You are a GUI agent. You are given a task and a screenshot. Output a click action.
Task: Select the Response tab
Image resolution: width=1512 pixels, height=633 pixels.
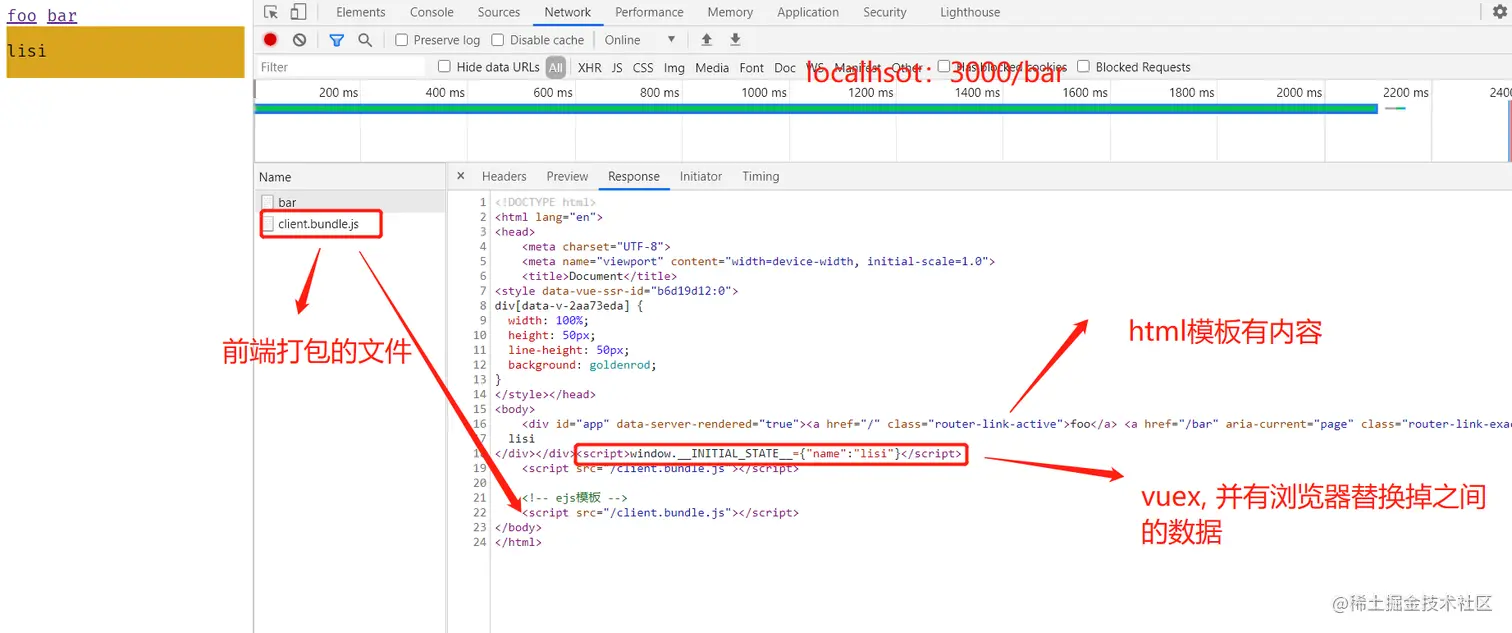634,176
